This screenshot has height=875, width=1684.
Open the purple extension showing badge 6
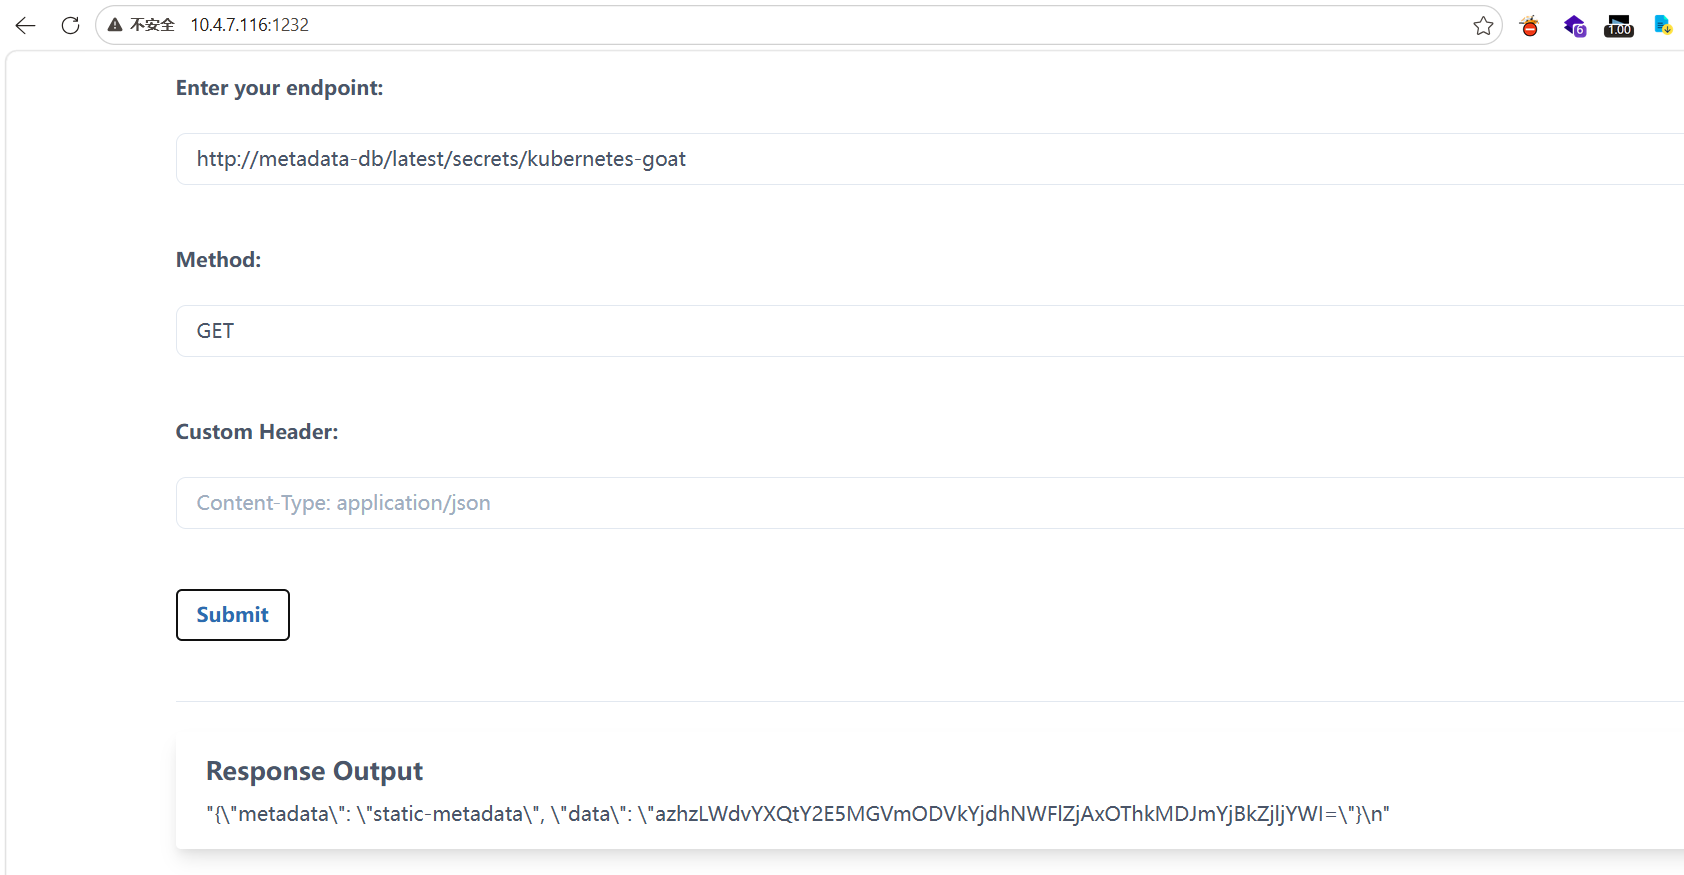click(1575, 26)
